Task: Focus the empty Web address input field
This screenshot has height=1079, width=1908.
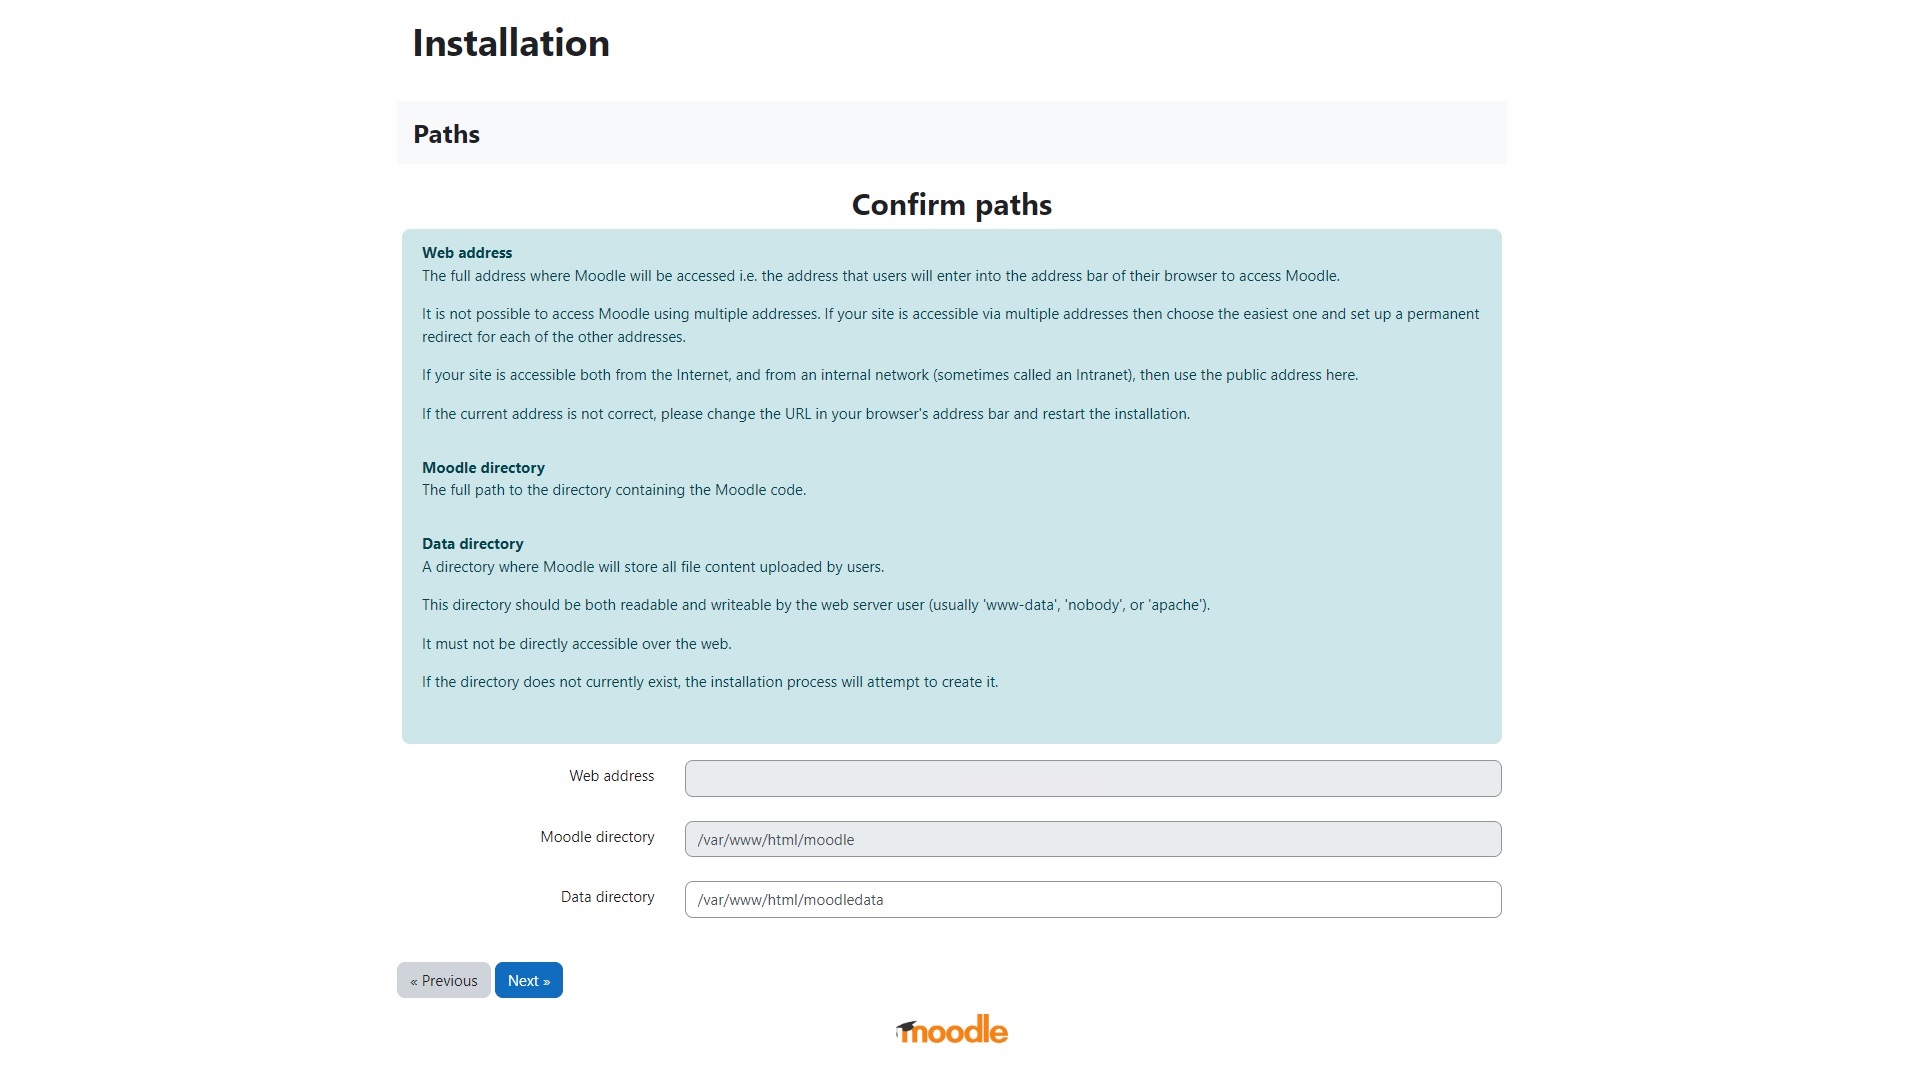Action: click(x=1092, y=778)
